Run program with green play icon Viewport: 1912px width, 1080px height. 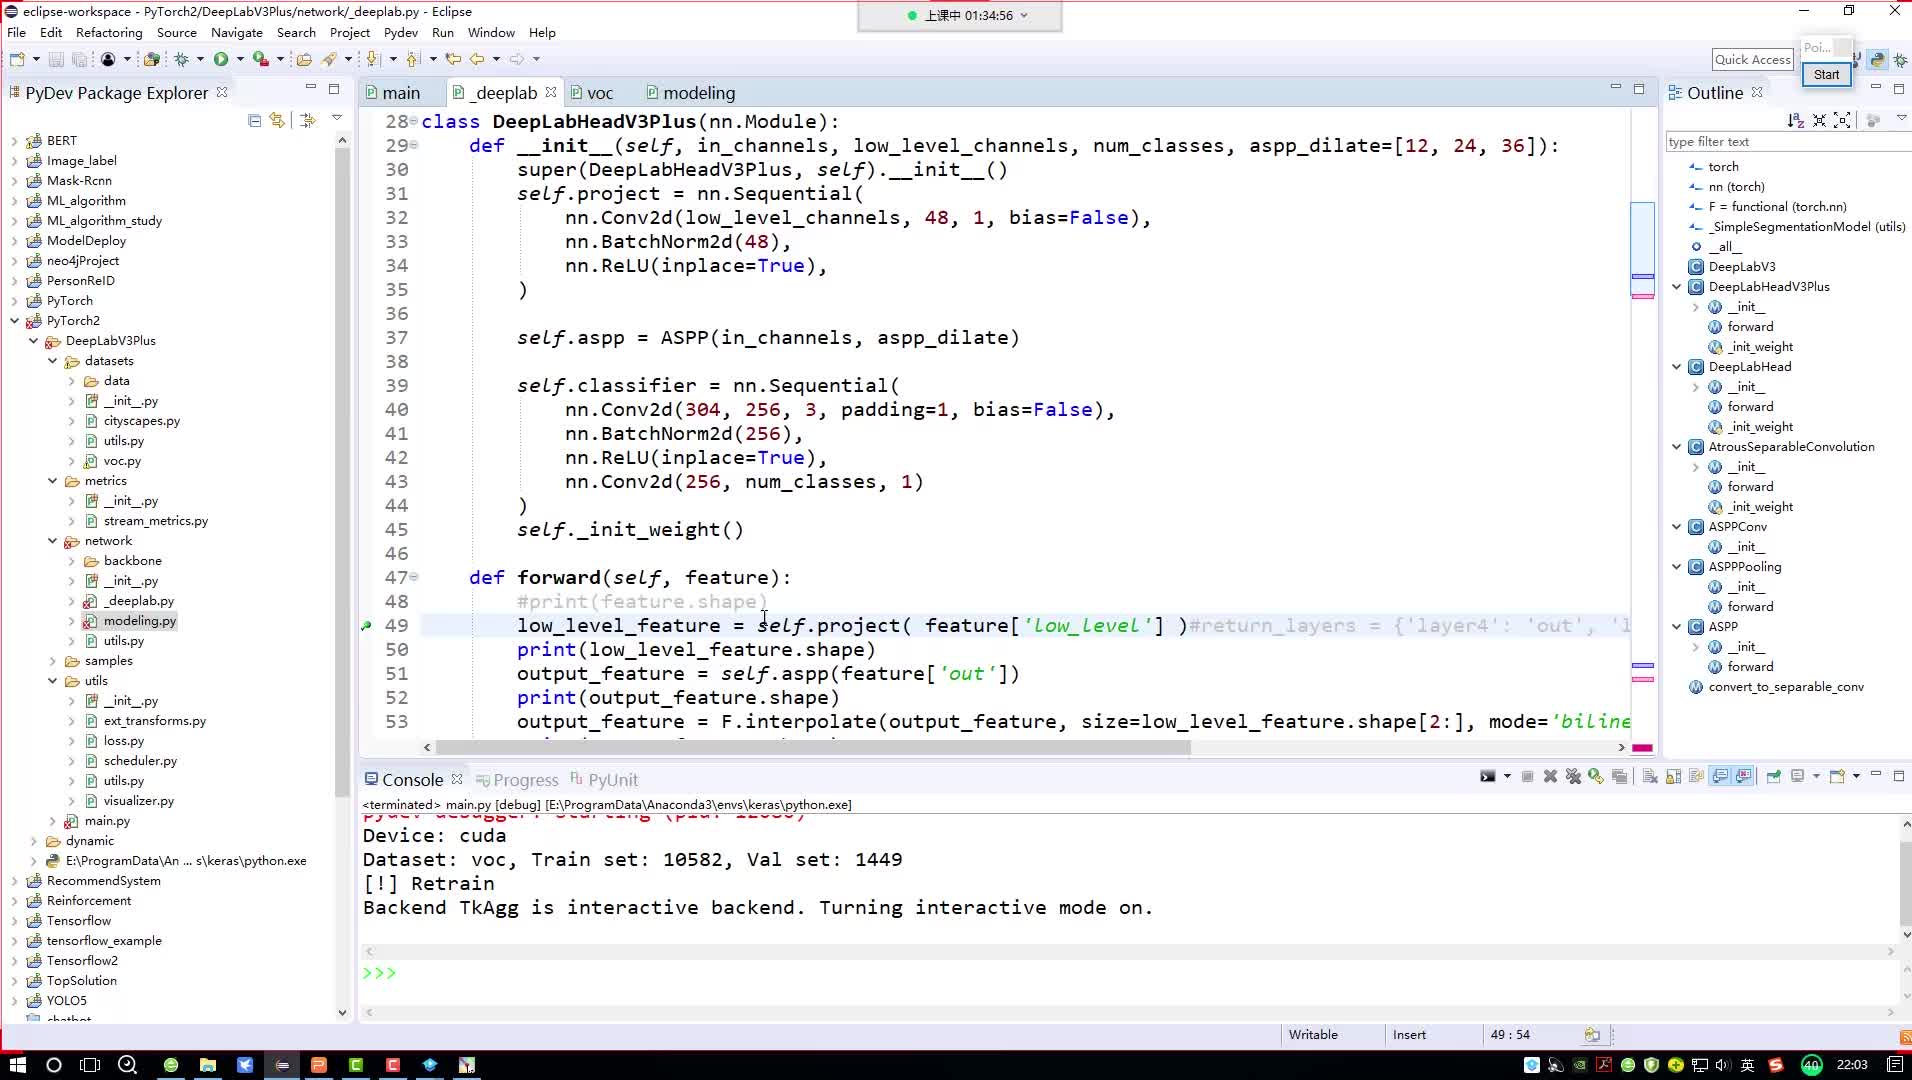point(221,59)
